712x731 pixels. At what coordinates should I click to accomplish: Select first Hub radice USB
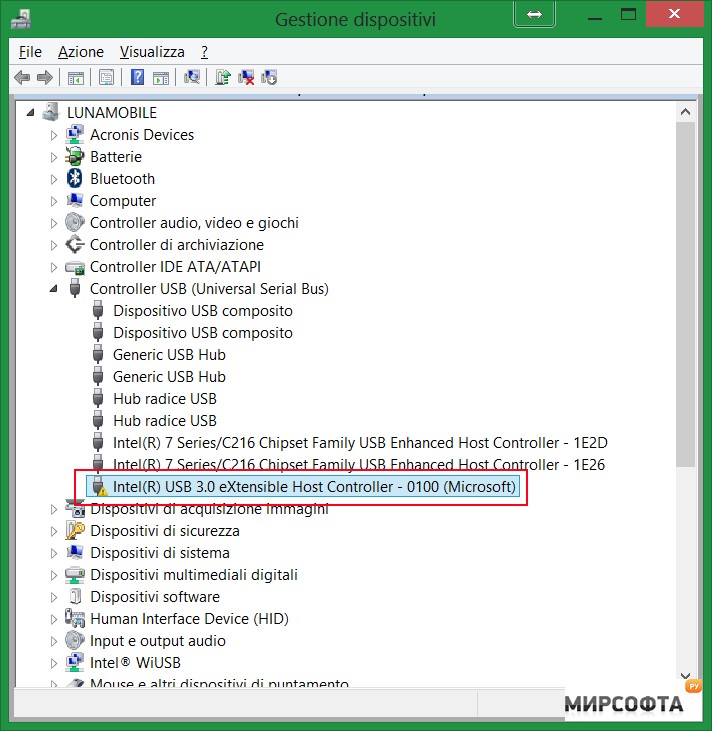click(165, 399)
